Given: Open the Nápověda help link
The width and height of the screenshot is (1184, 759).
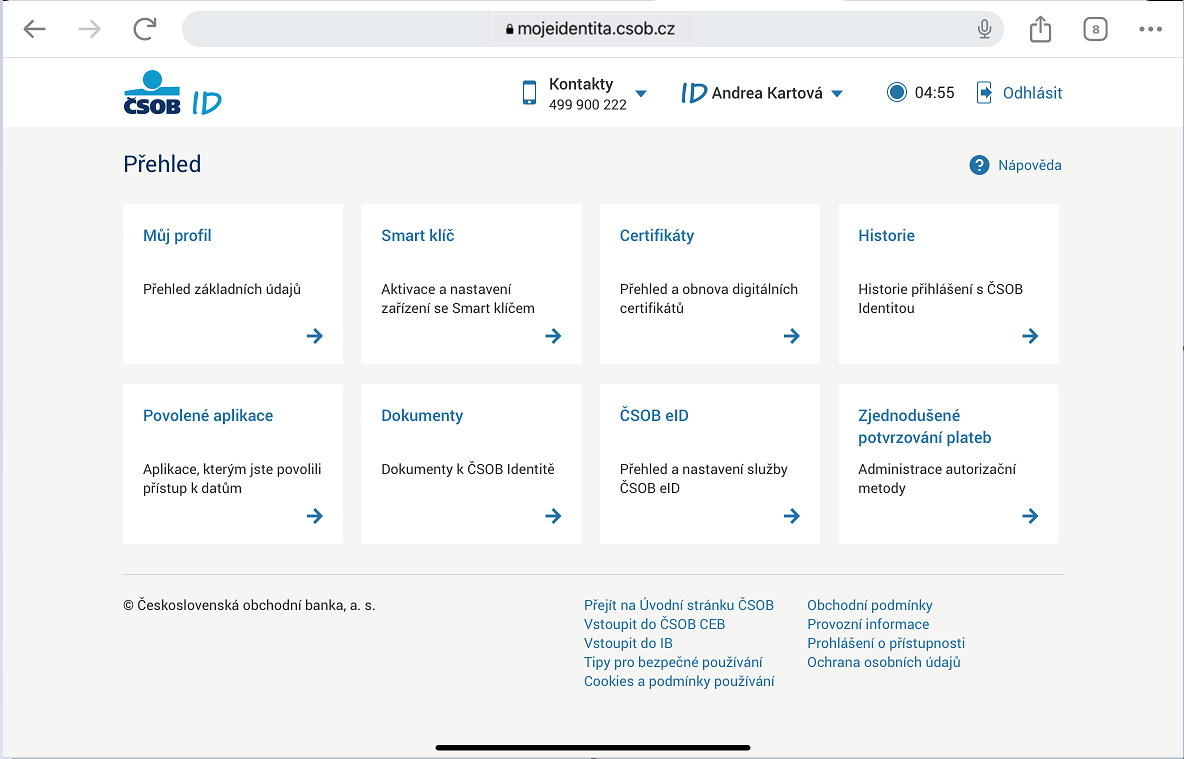Looking at the screenshot, I should pos(1029,165).
